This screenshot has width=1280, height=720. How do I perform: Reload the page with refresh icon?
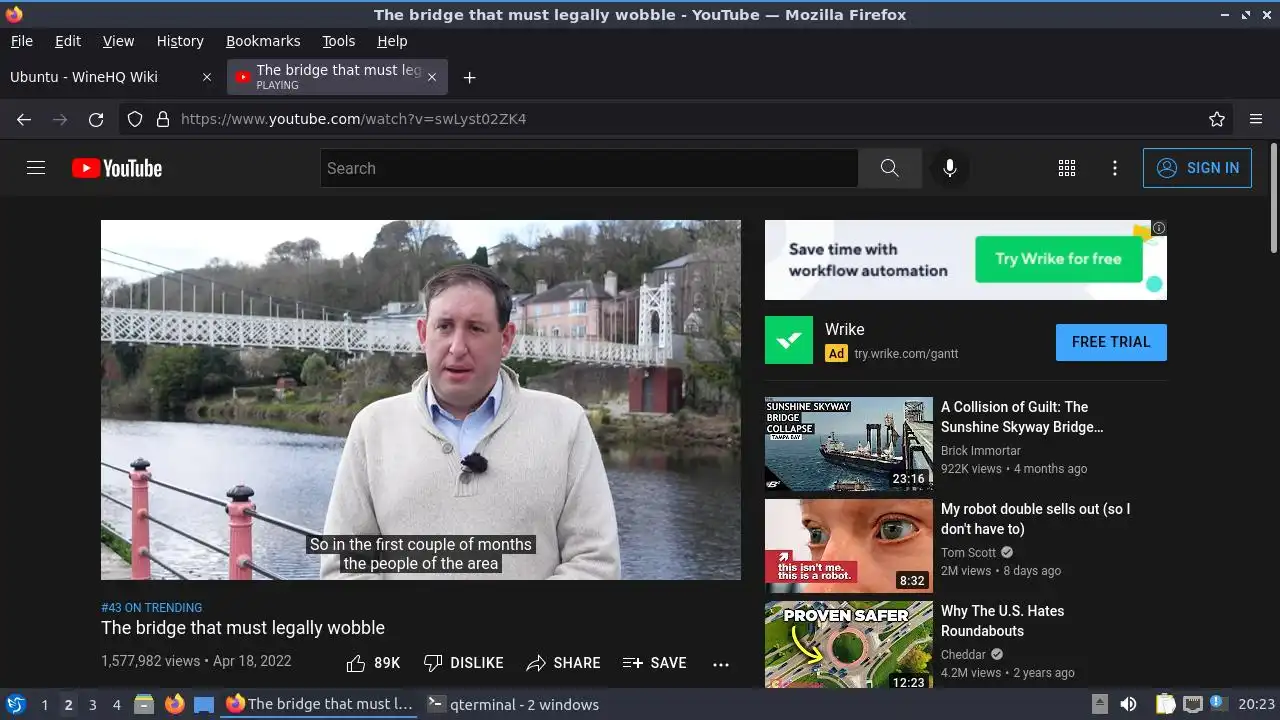point(96,119)
